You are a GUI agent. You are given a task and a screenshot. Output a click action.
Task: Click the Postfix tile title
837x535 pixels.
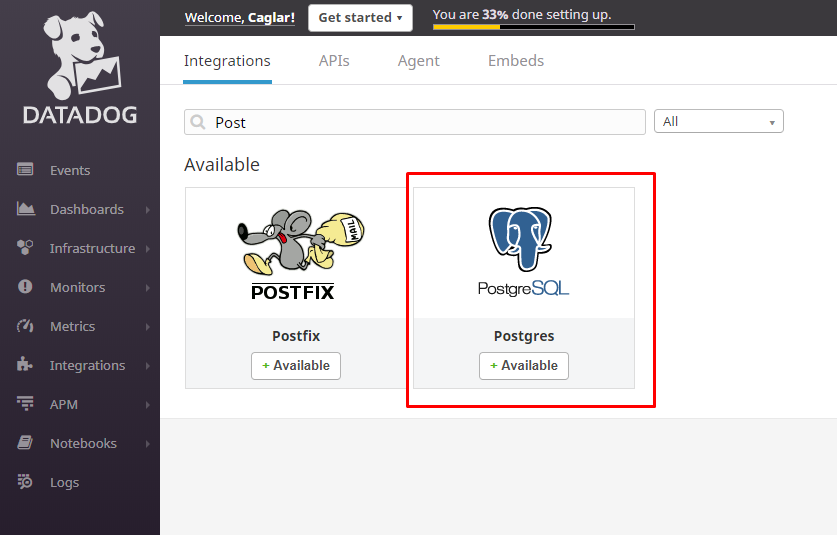296,336
